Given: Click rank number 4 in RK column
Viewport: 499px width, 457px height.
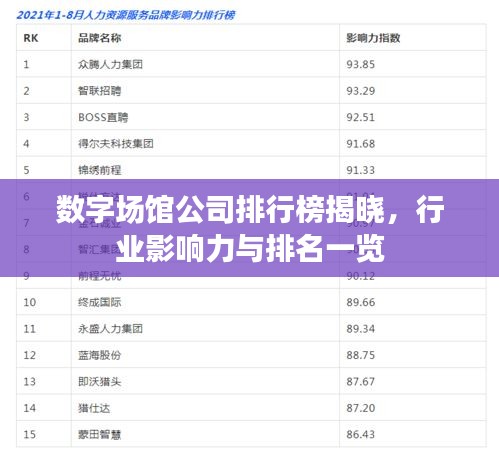Looking at the screenshot, I should click(26, 144).
